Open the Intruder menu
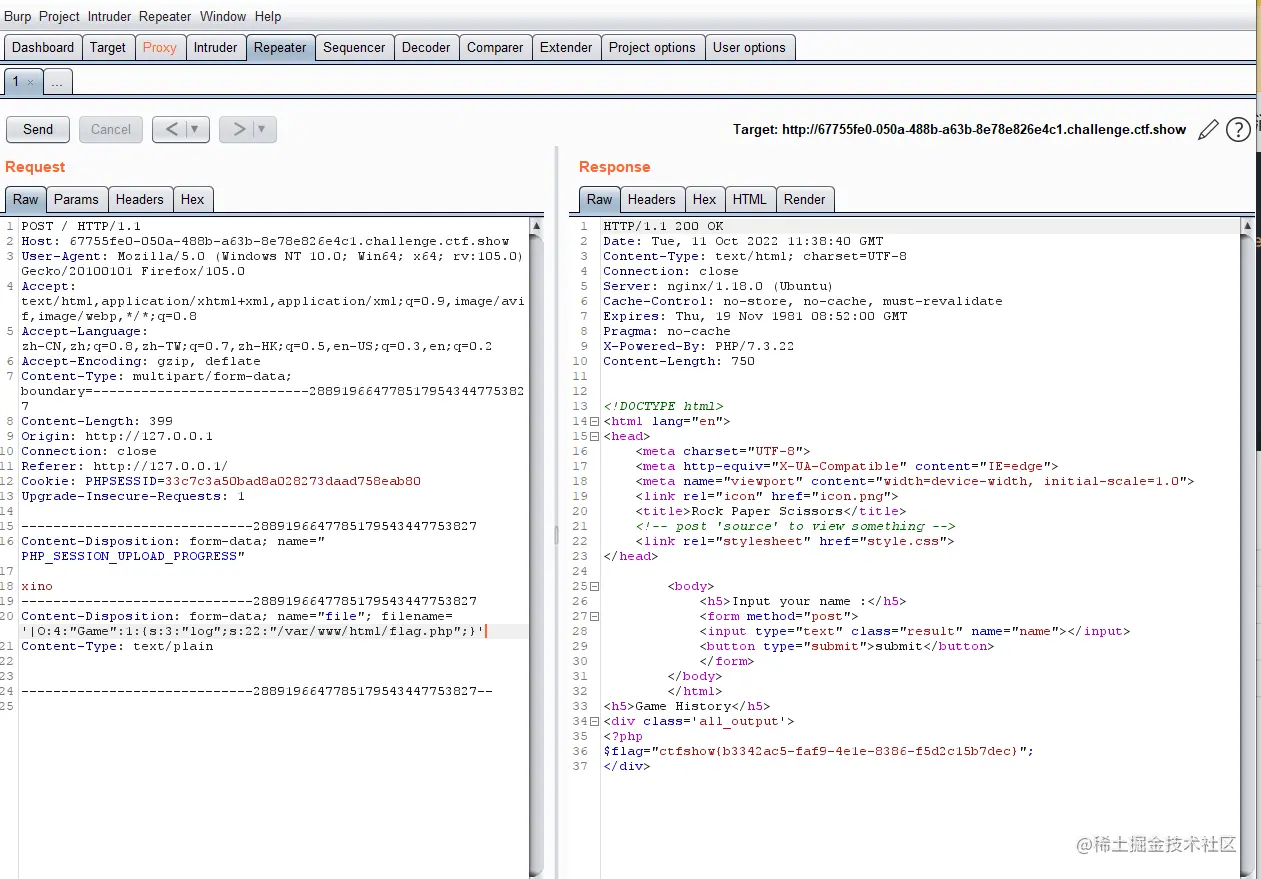1261x879 pixels. (109, 16)
